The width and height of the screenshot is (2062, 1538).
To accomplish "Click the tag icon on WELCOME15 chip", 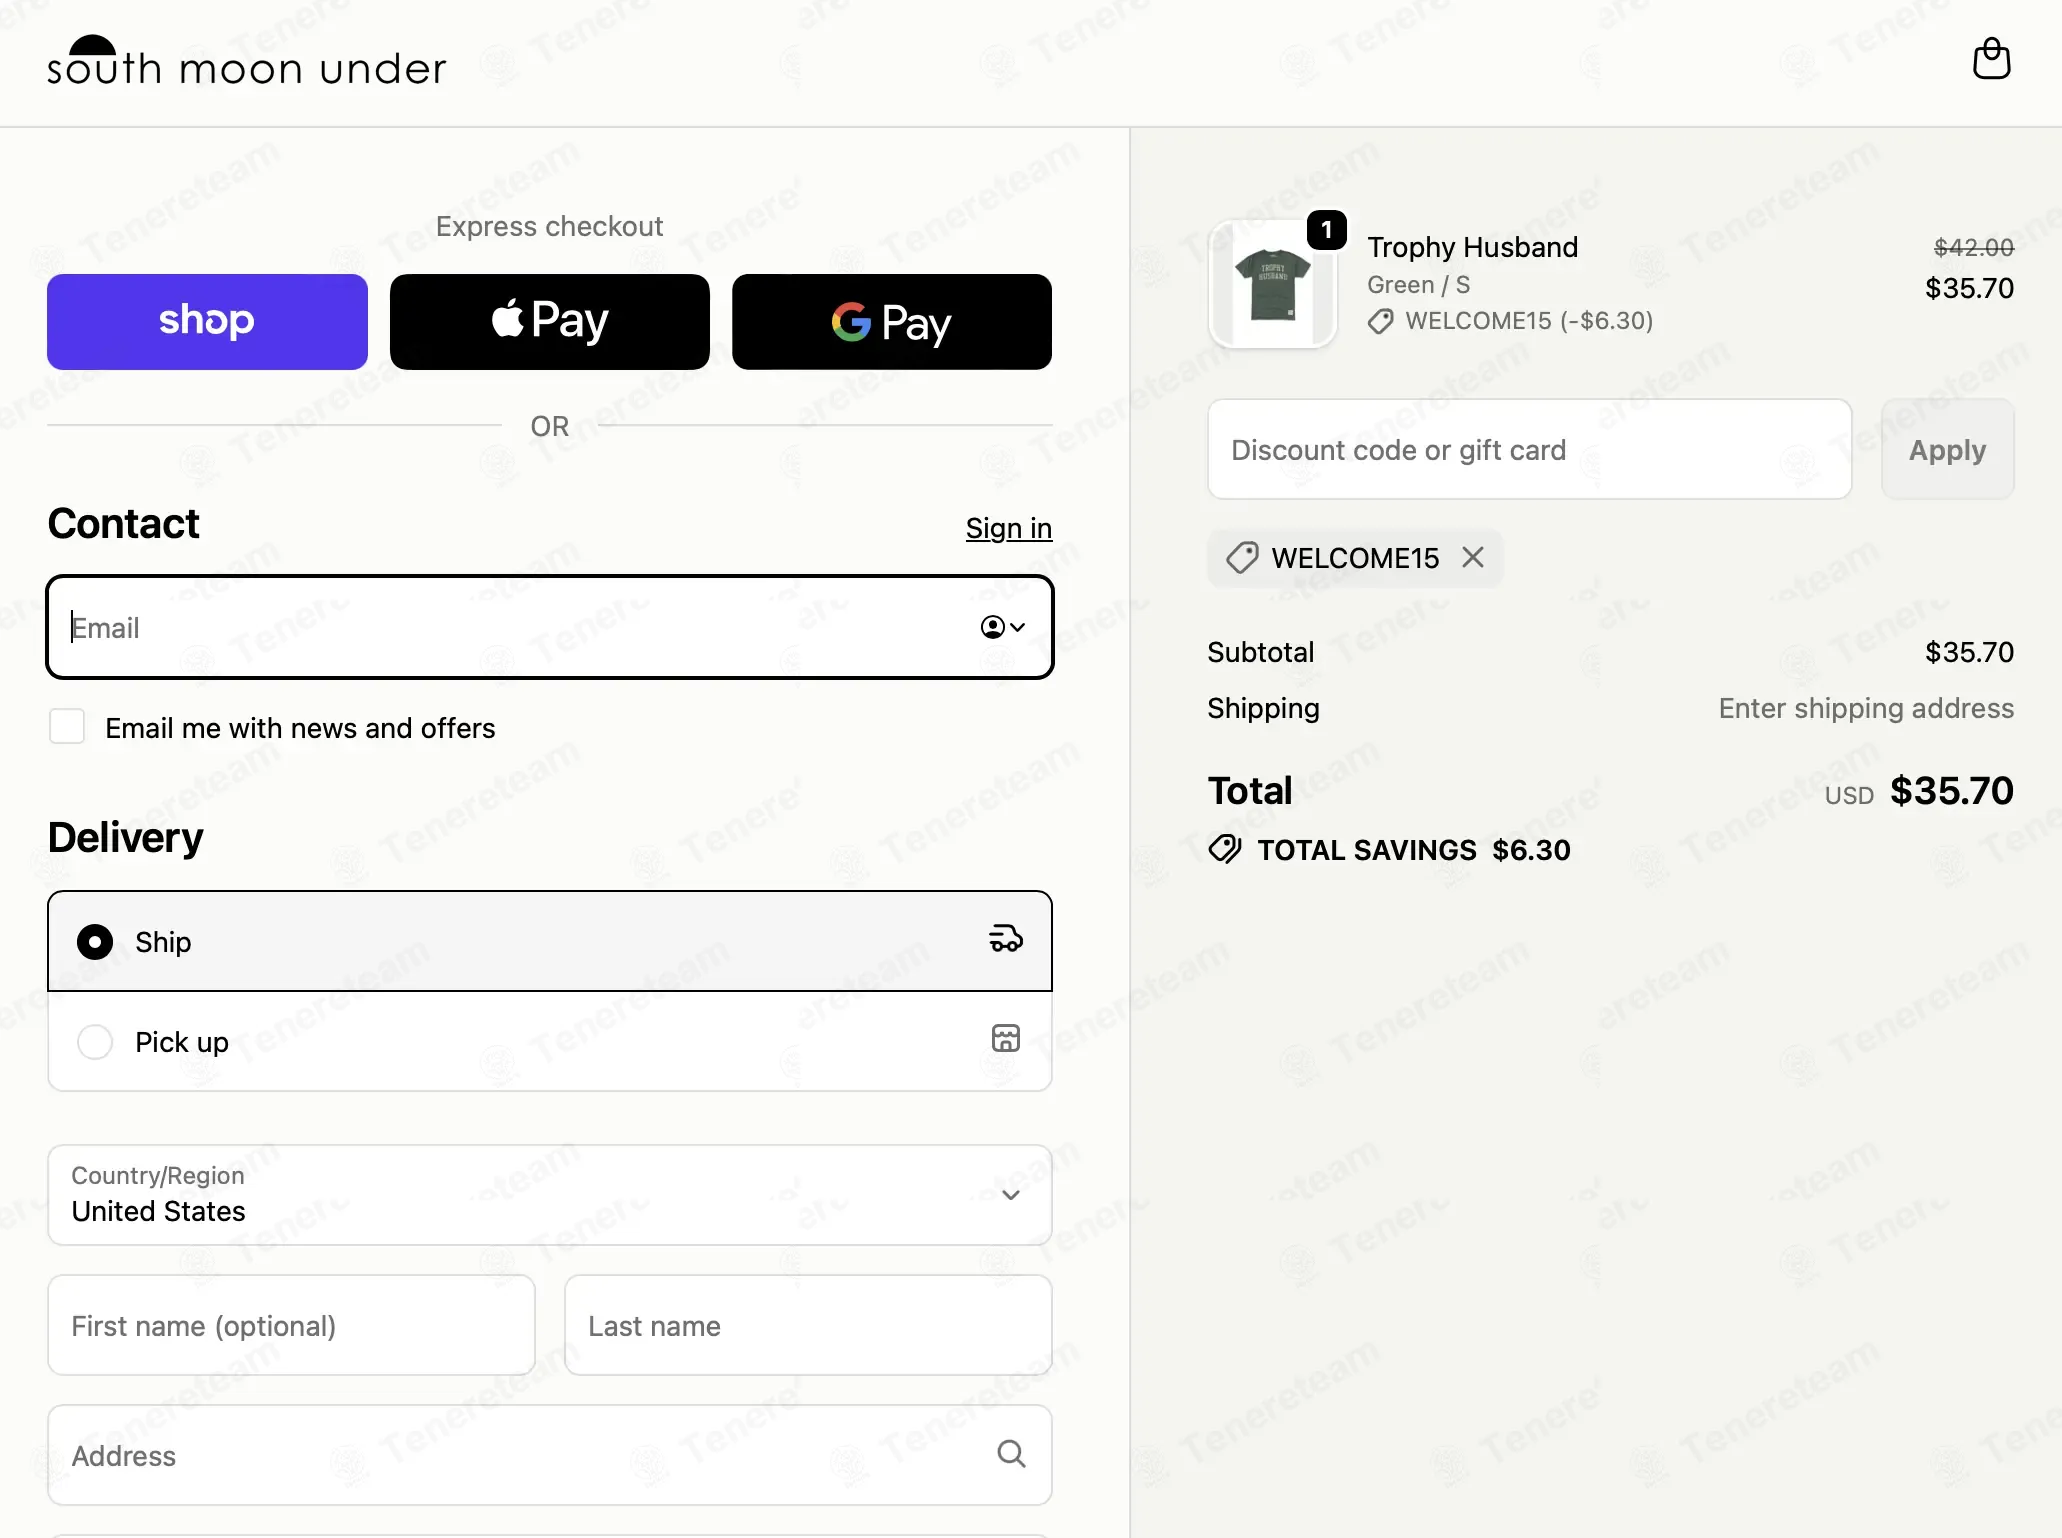I will pyautogui.click(x=1242, y=558).
